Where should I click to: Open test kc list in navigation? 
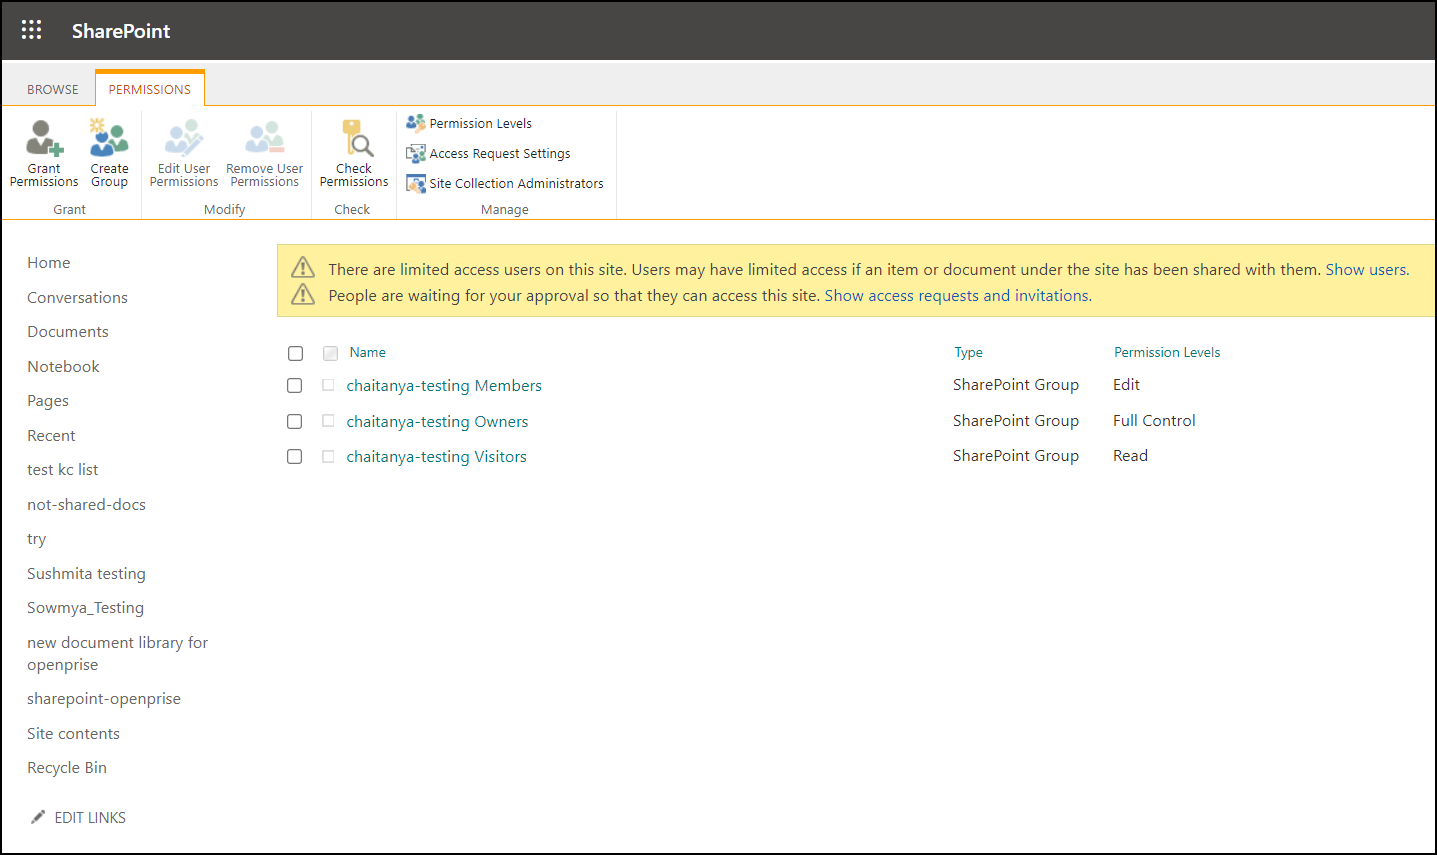click(62, 470)
